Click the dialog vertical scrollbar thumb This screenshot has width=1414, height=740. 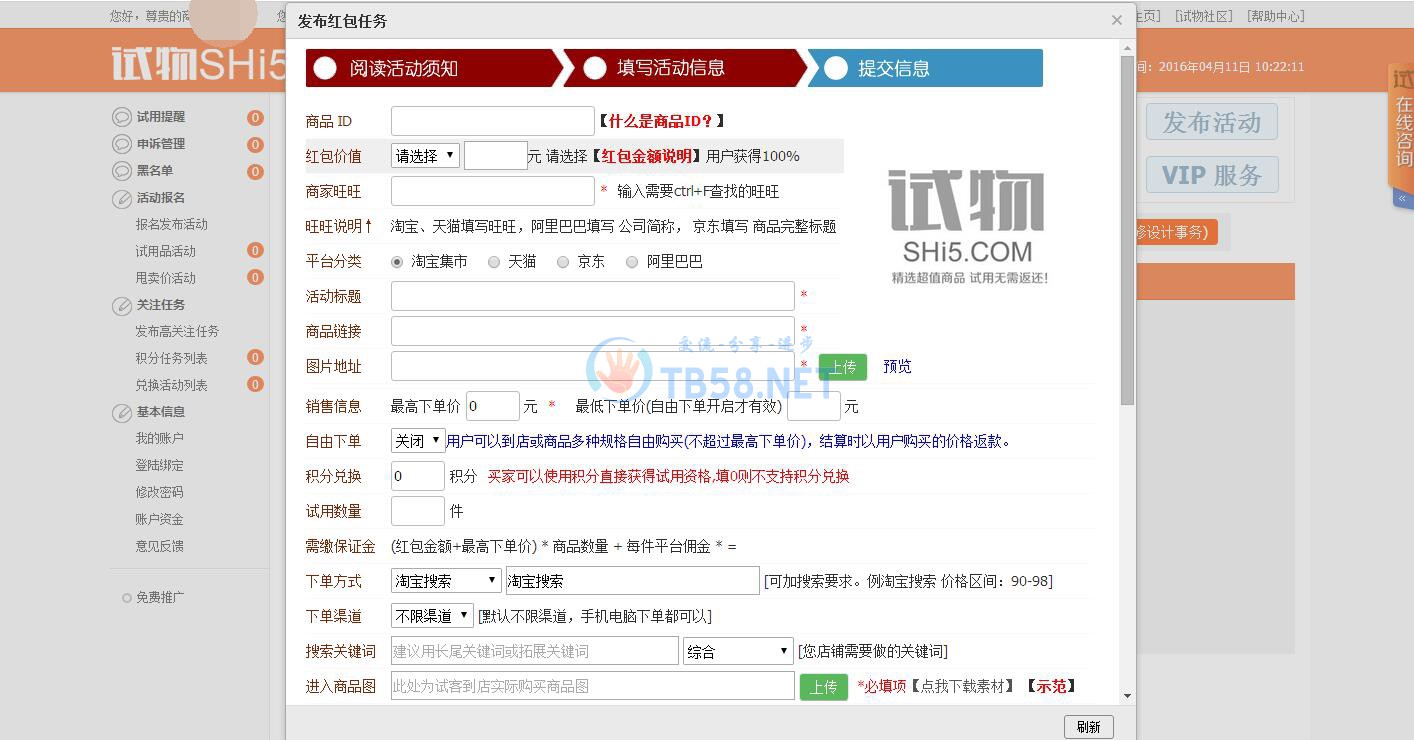[x=1128, y=230]
